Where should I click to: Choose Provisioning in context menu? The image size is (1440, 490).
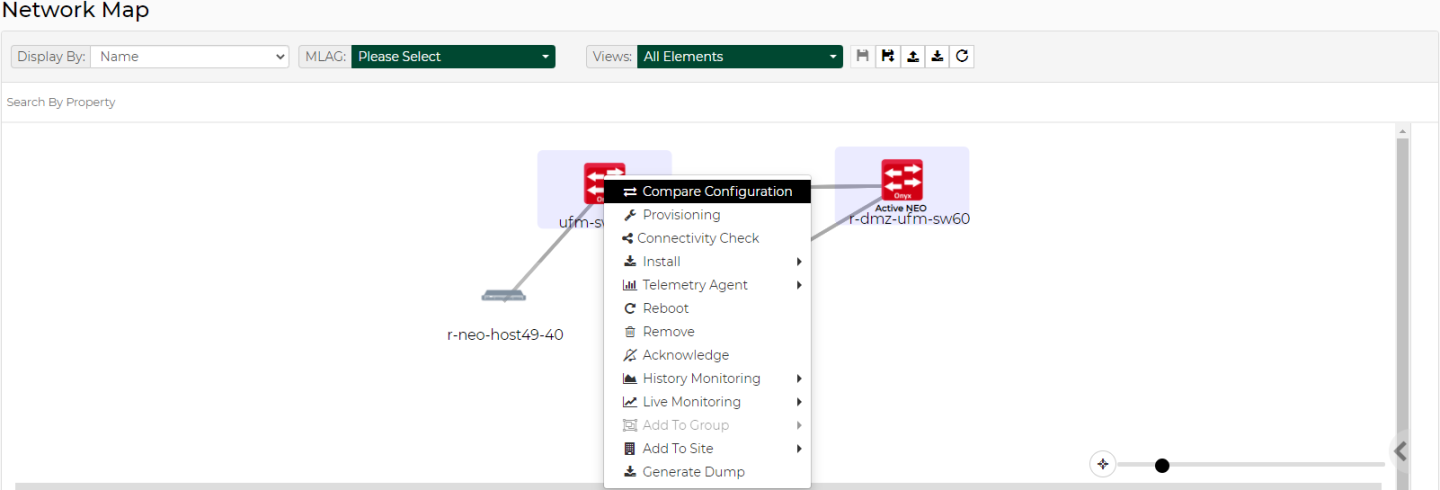coord(707,215)
